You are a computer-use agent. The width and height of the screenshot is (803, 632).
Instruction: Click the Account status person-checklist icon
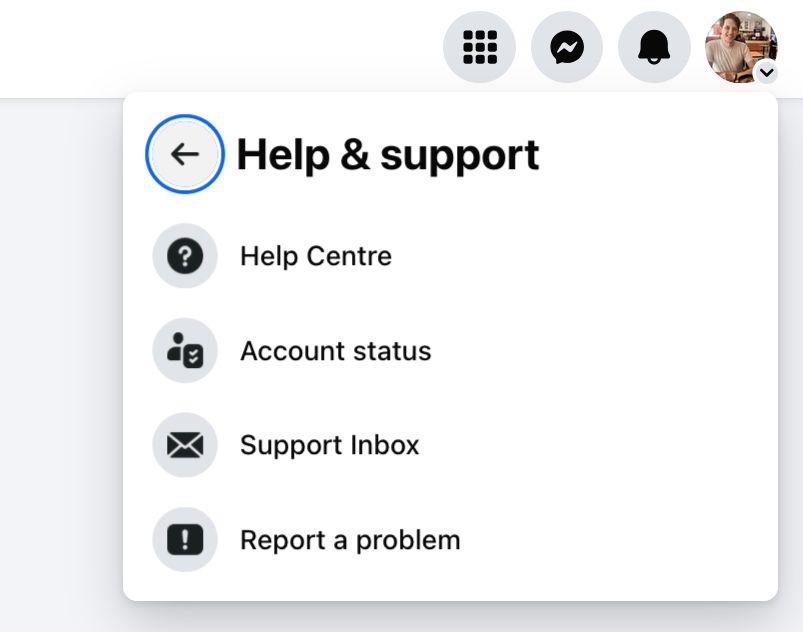185,350
